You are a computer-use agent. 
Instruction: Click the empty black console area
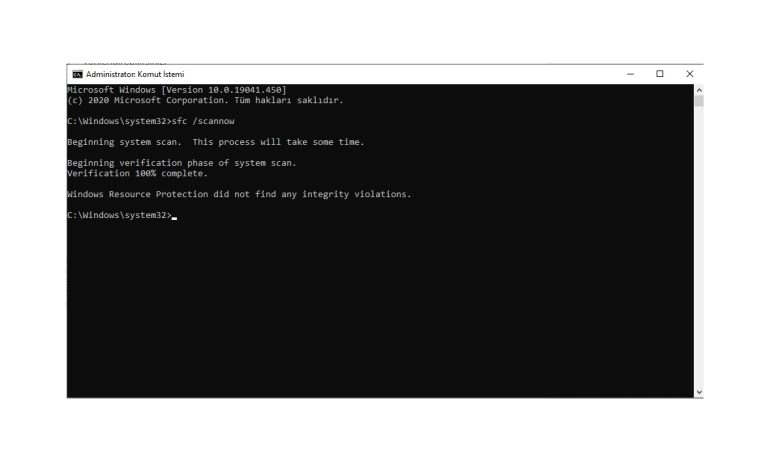[x=380, y=308]
